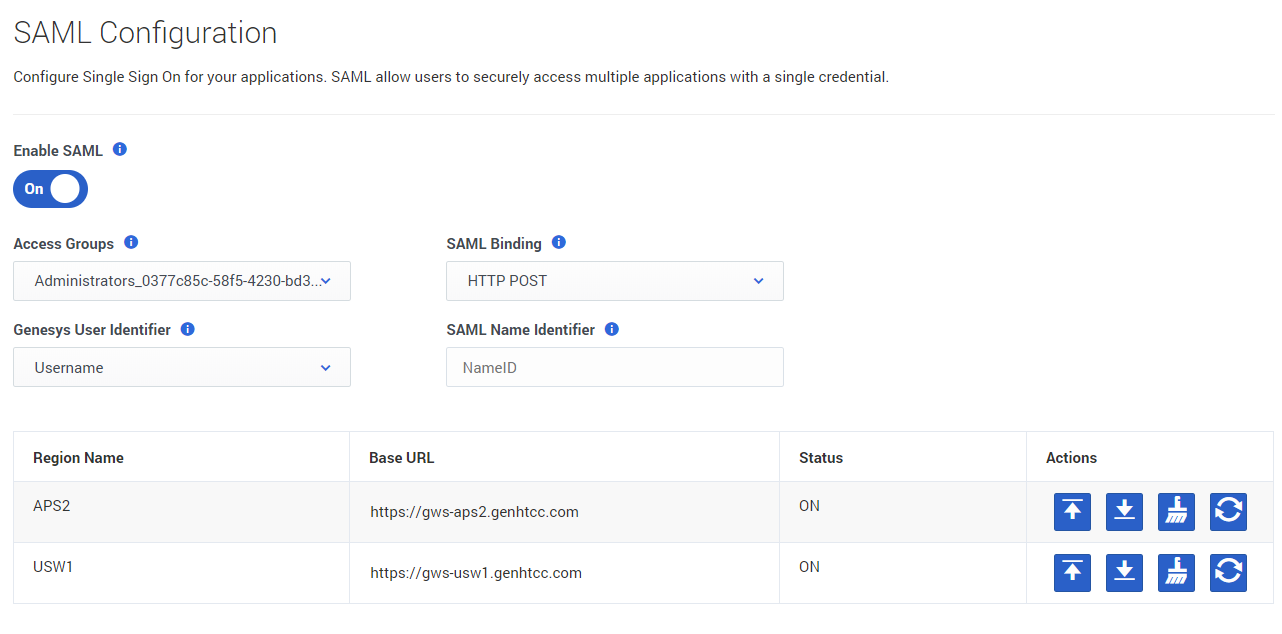Click info icon beside SAML Name Identifier
Image resolution: width=1282 pixels, height=634 pixels.
(x=612, y=329)
